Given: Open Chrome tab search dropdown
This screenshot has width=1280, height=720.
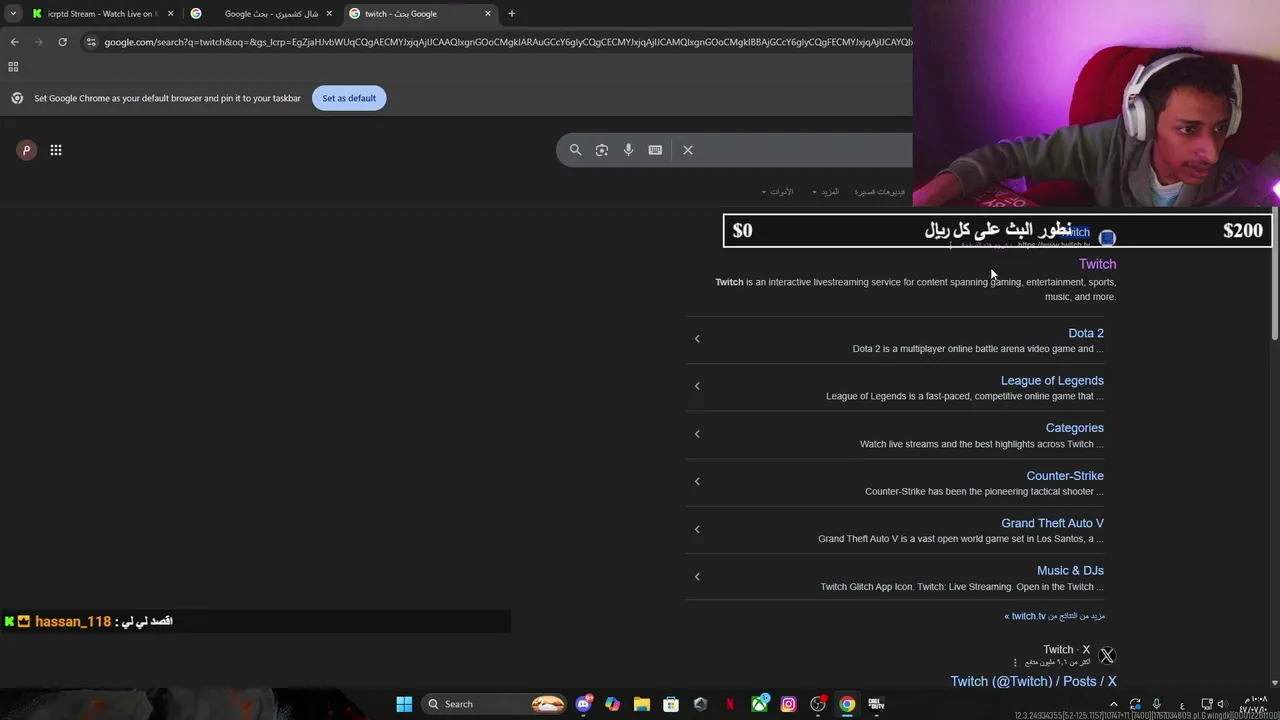Looking at the screenshot, I should 13,14.
